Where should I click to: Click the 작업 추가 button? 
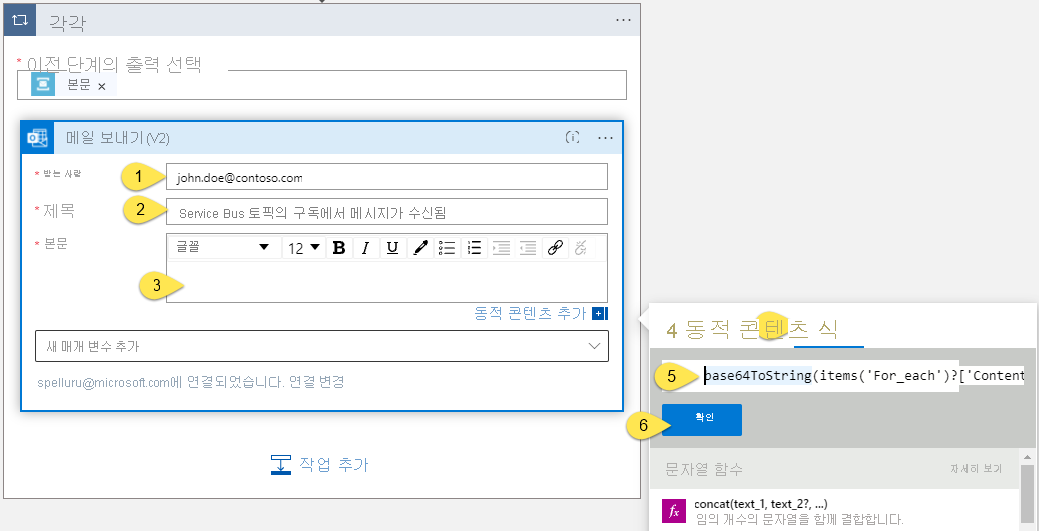(x=319, y=465)
